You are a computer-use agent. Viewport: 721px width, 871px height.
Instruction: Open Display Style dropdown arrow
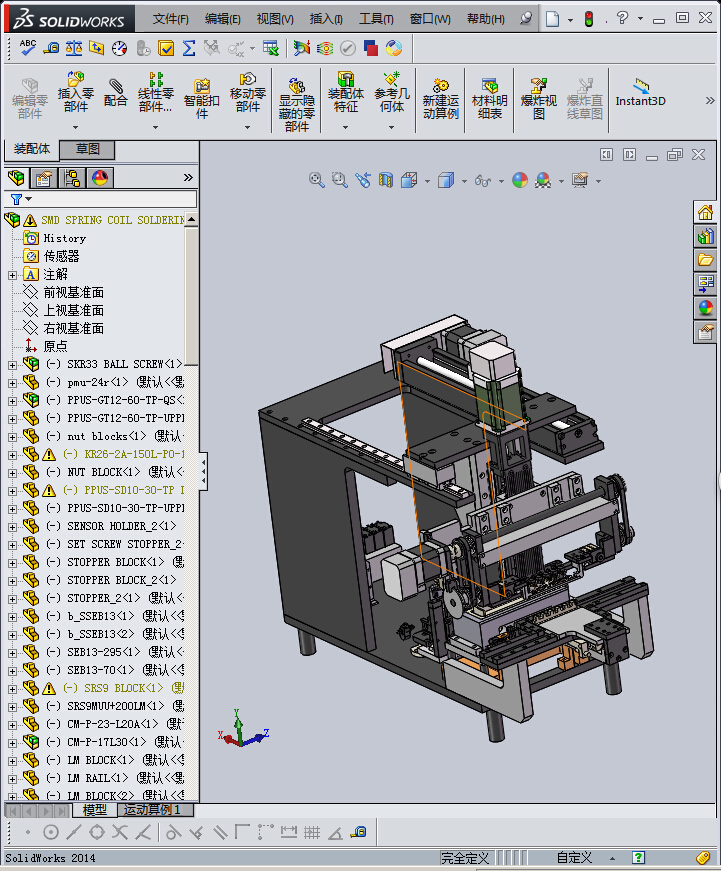pyautogui.click(x=464, y=181)
